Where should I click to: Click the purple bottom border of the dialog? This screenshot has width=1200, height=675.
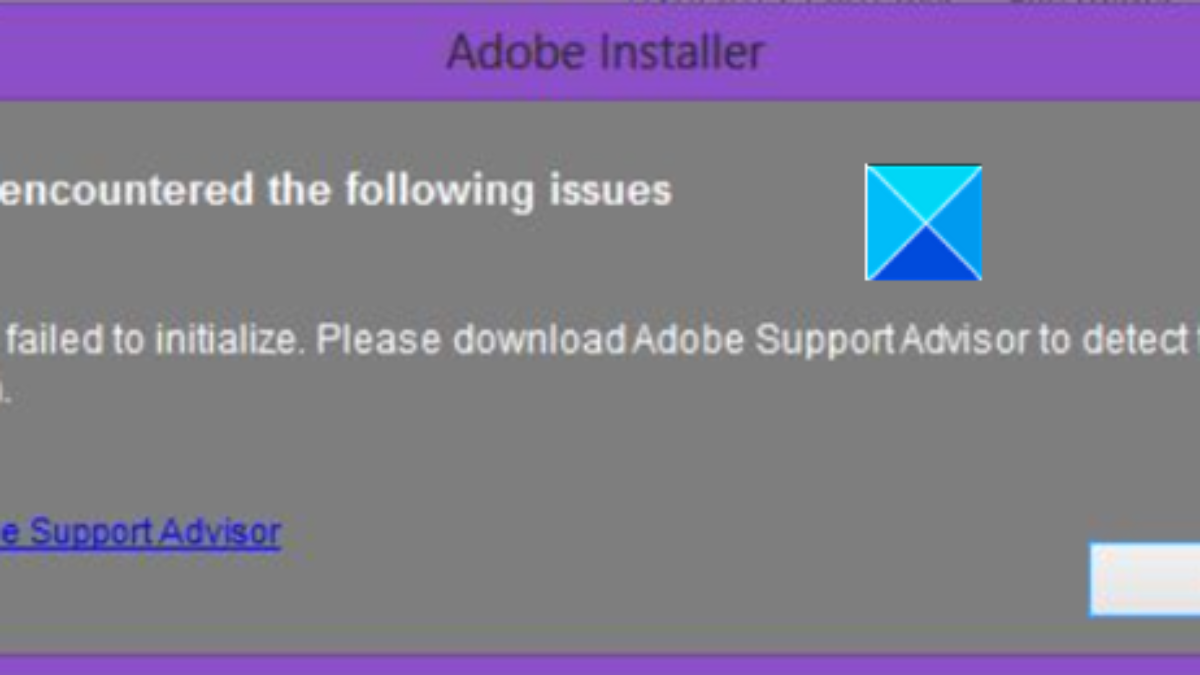pyautogui.click(x=600, y=665)
